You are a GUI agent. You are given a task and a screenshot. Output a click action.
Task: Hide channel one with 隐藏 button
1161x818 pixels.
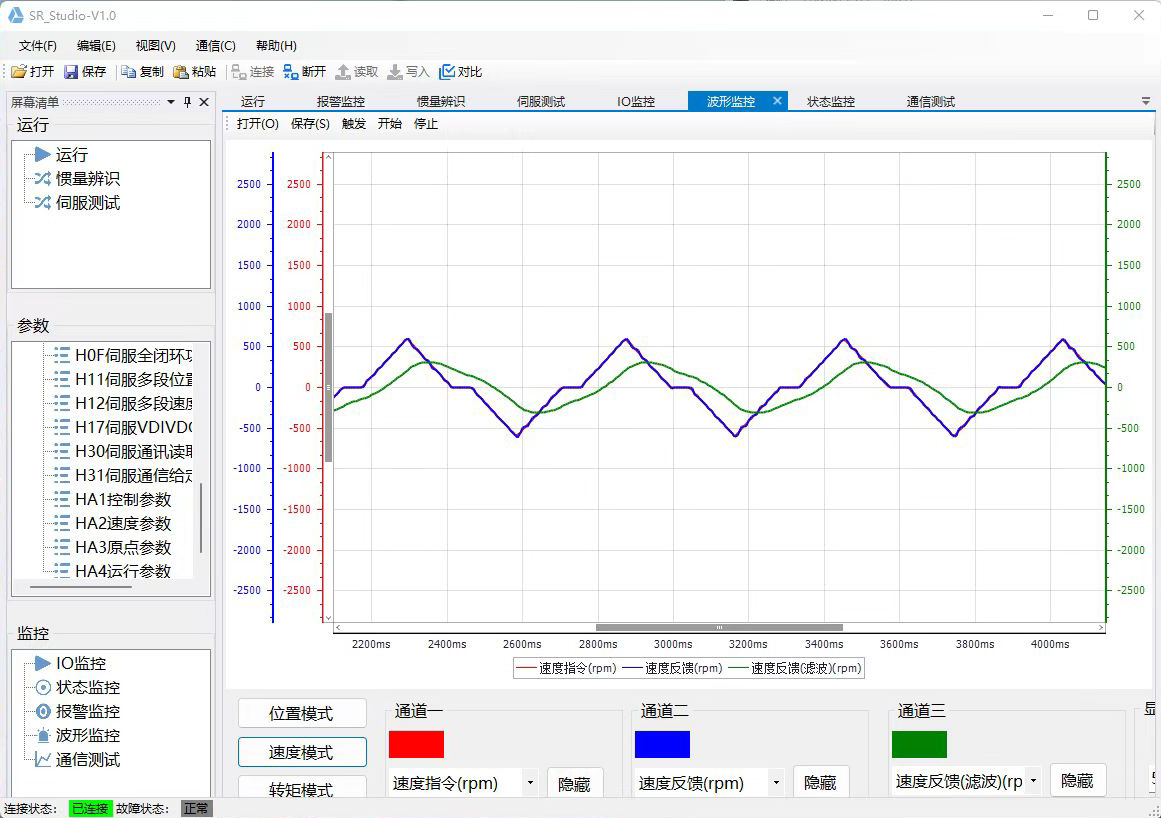coord(574,783)
